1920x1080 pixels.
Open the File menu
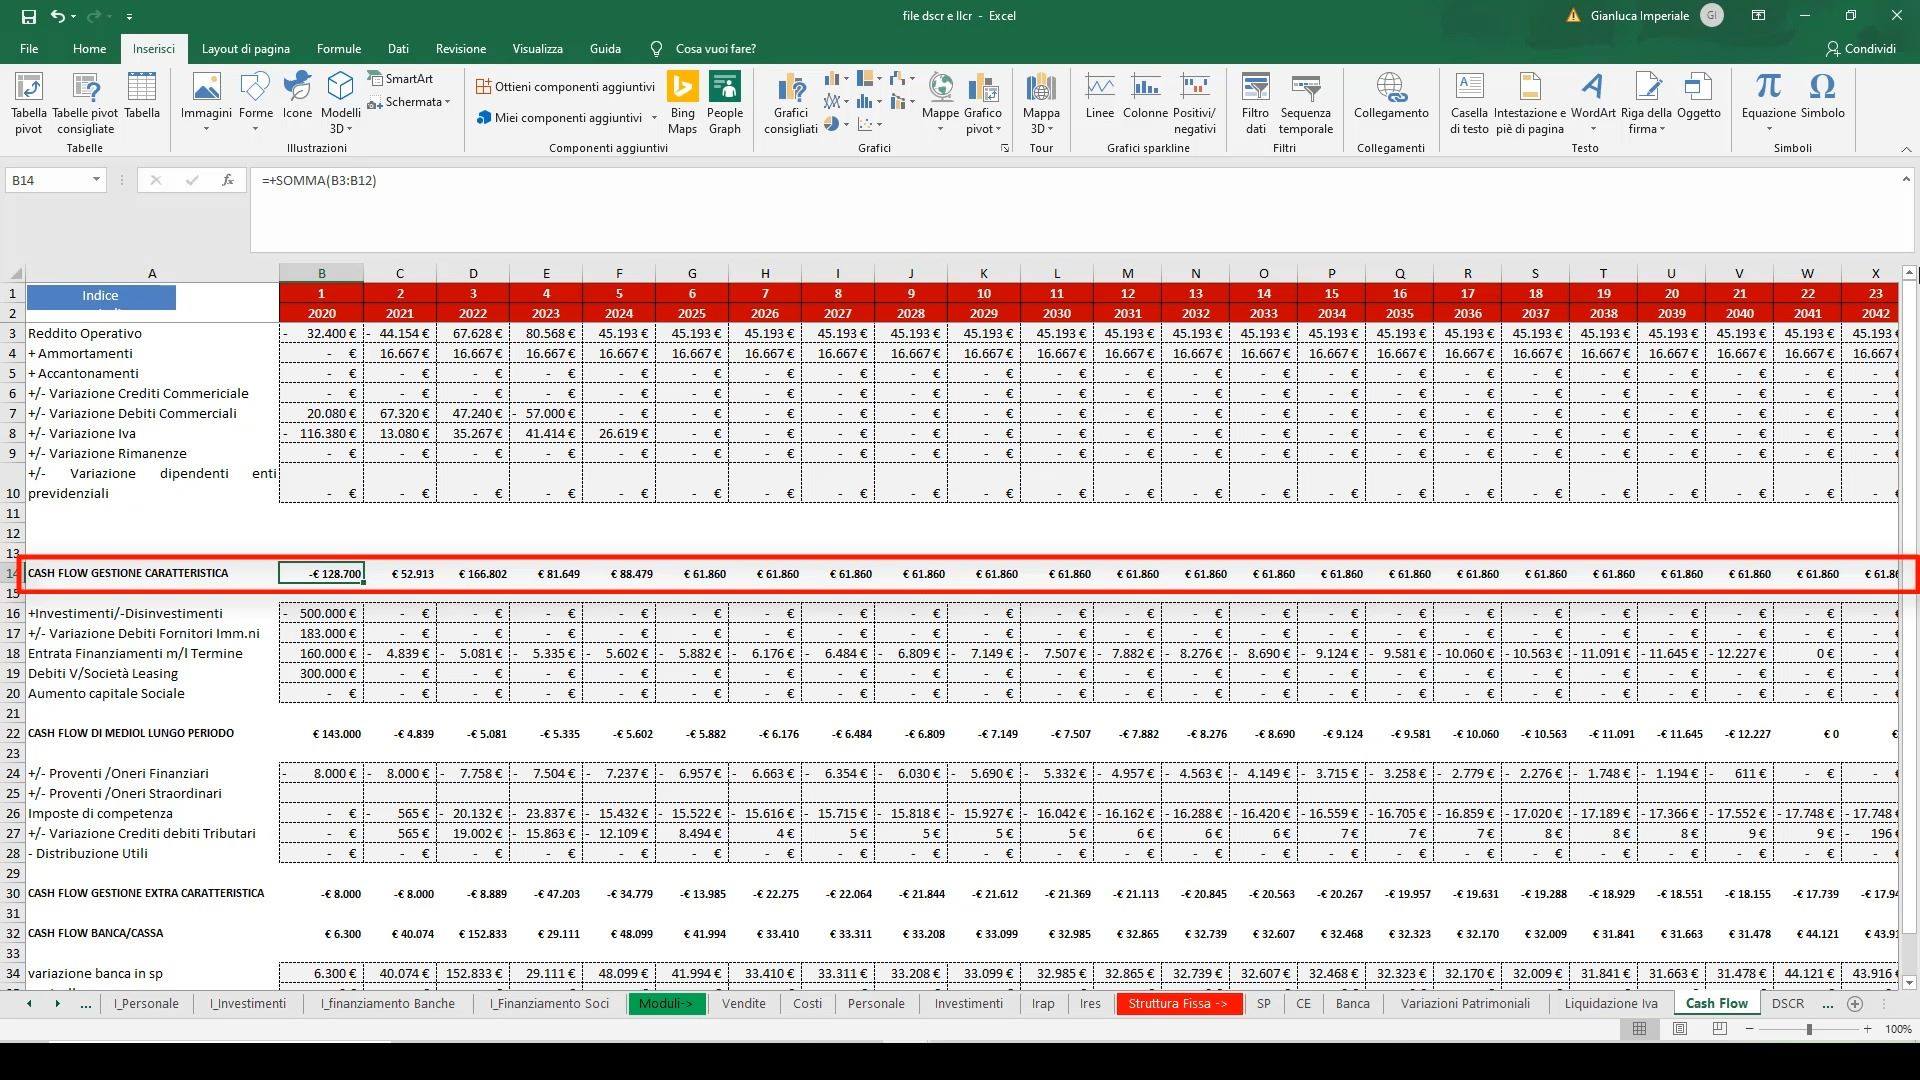pyautogui.click(x=29, y=49)
